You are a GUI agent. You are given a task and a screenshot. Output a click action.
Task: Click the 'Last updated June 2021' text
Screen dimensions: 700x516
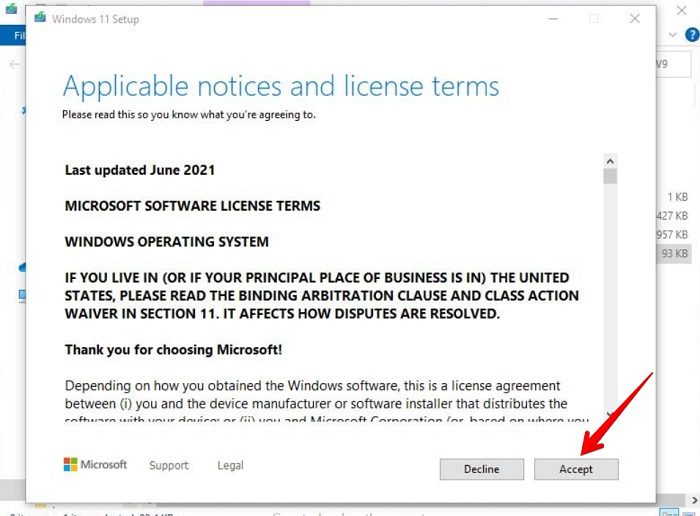[140, 170]
